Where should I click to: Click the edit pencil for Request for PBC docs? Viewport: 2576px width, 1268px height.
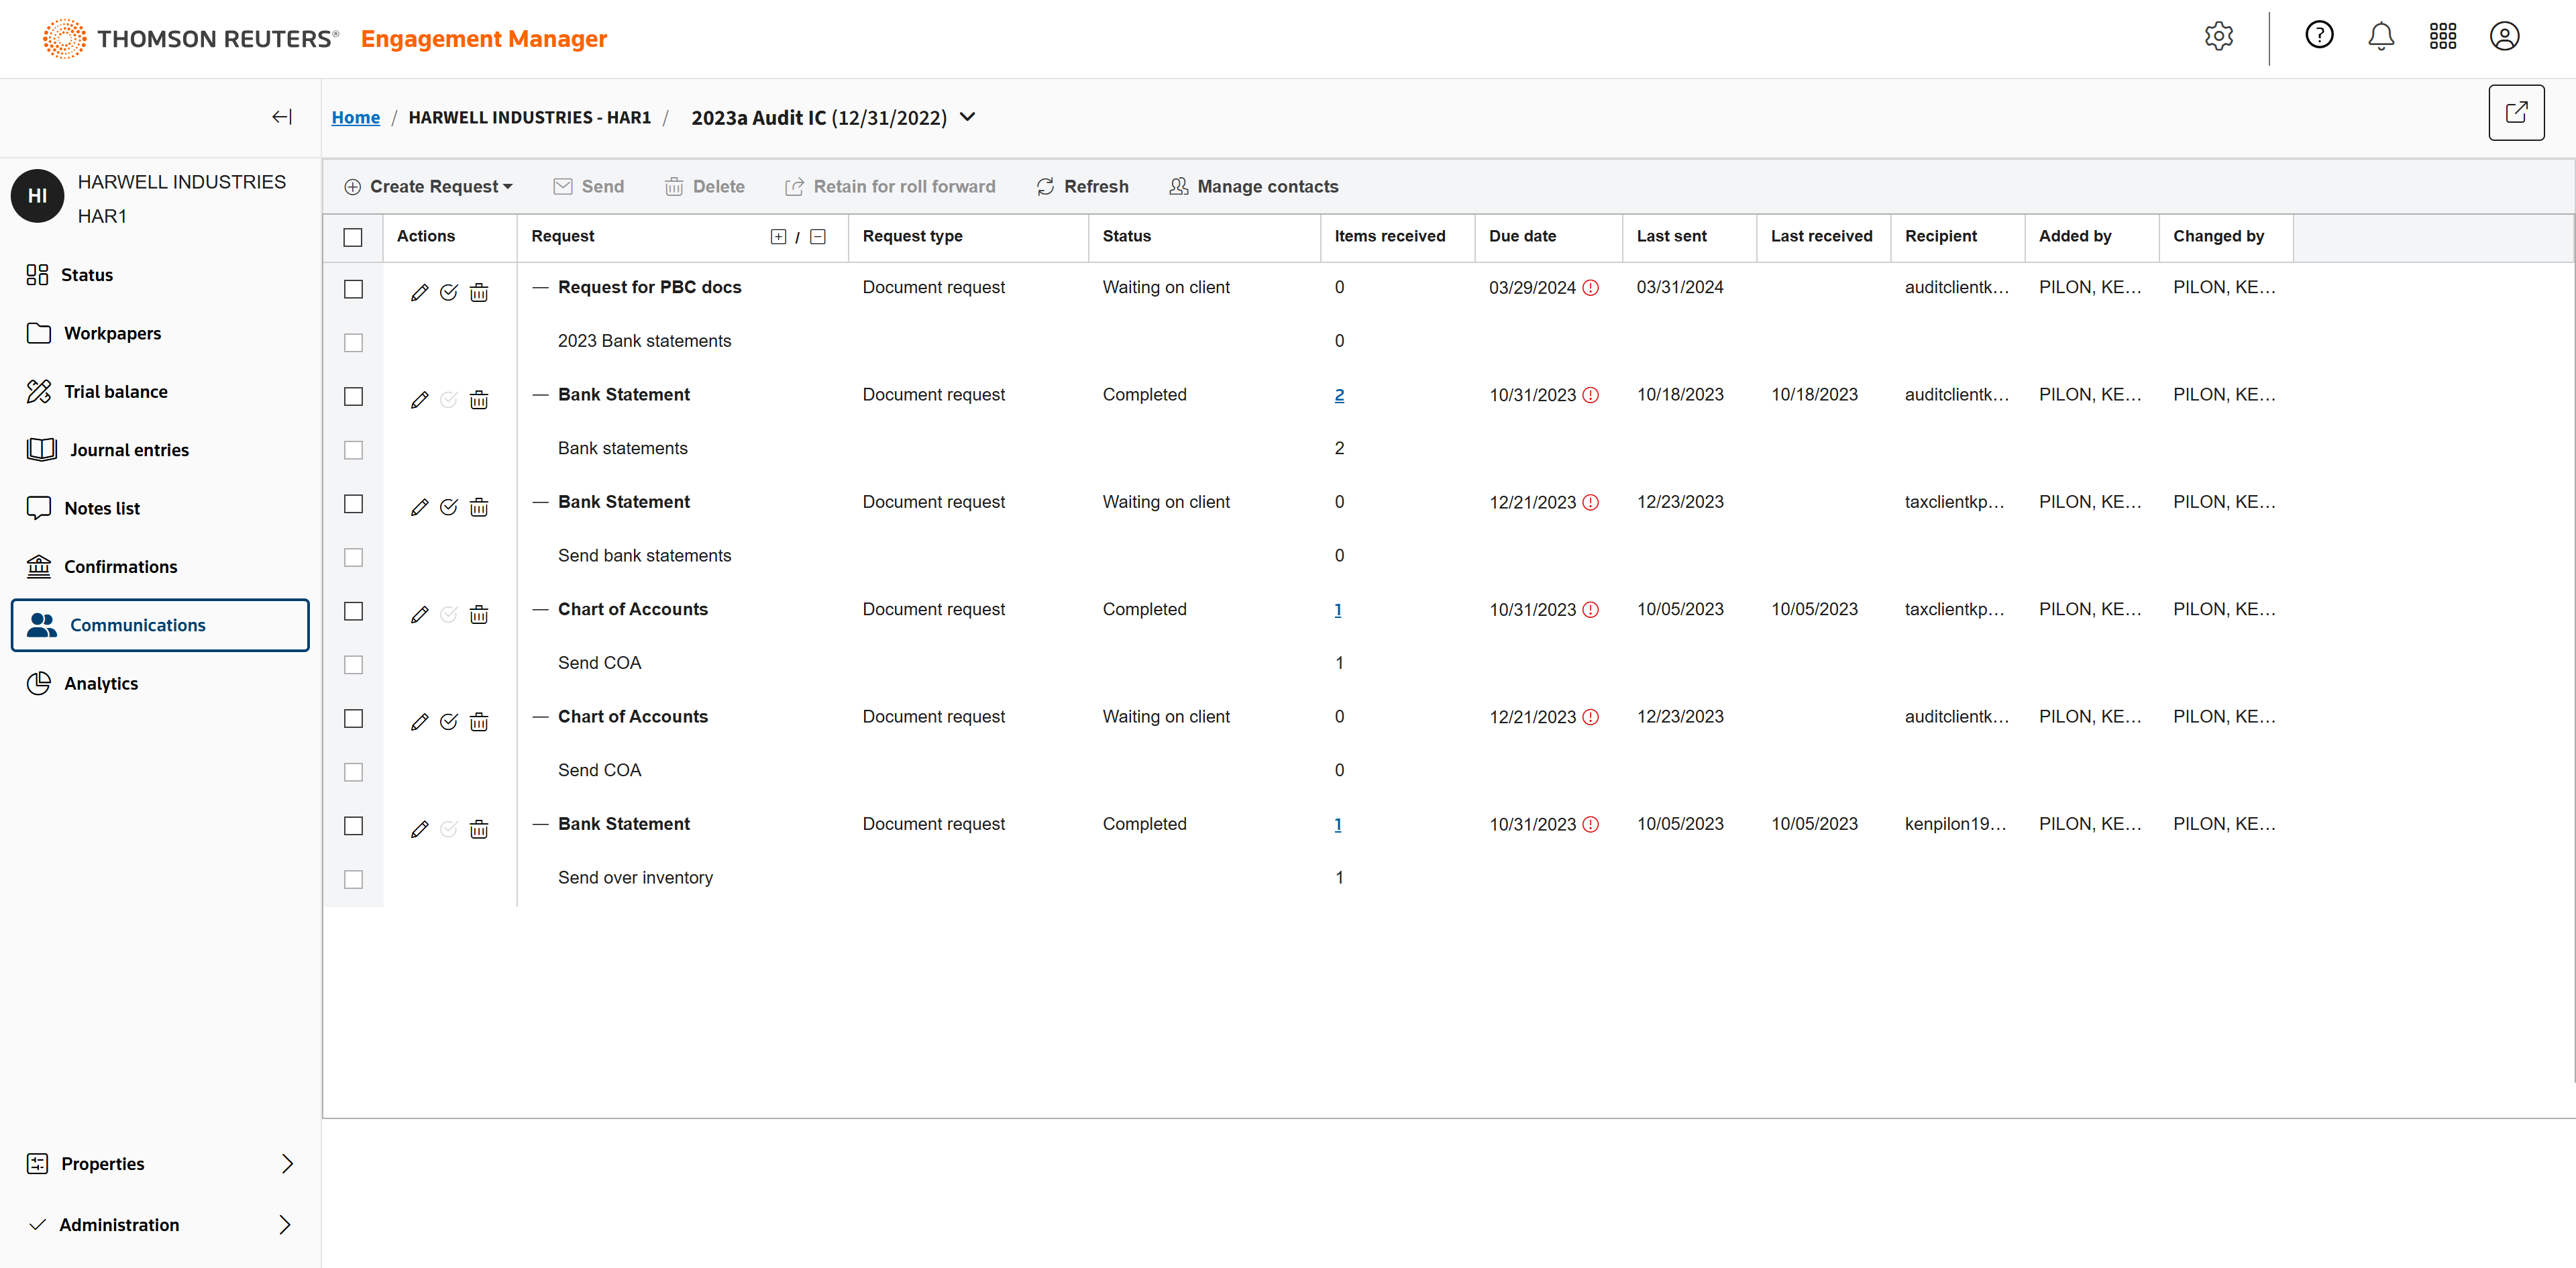coord(419,291)
